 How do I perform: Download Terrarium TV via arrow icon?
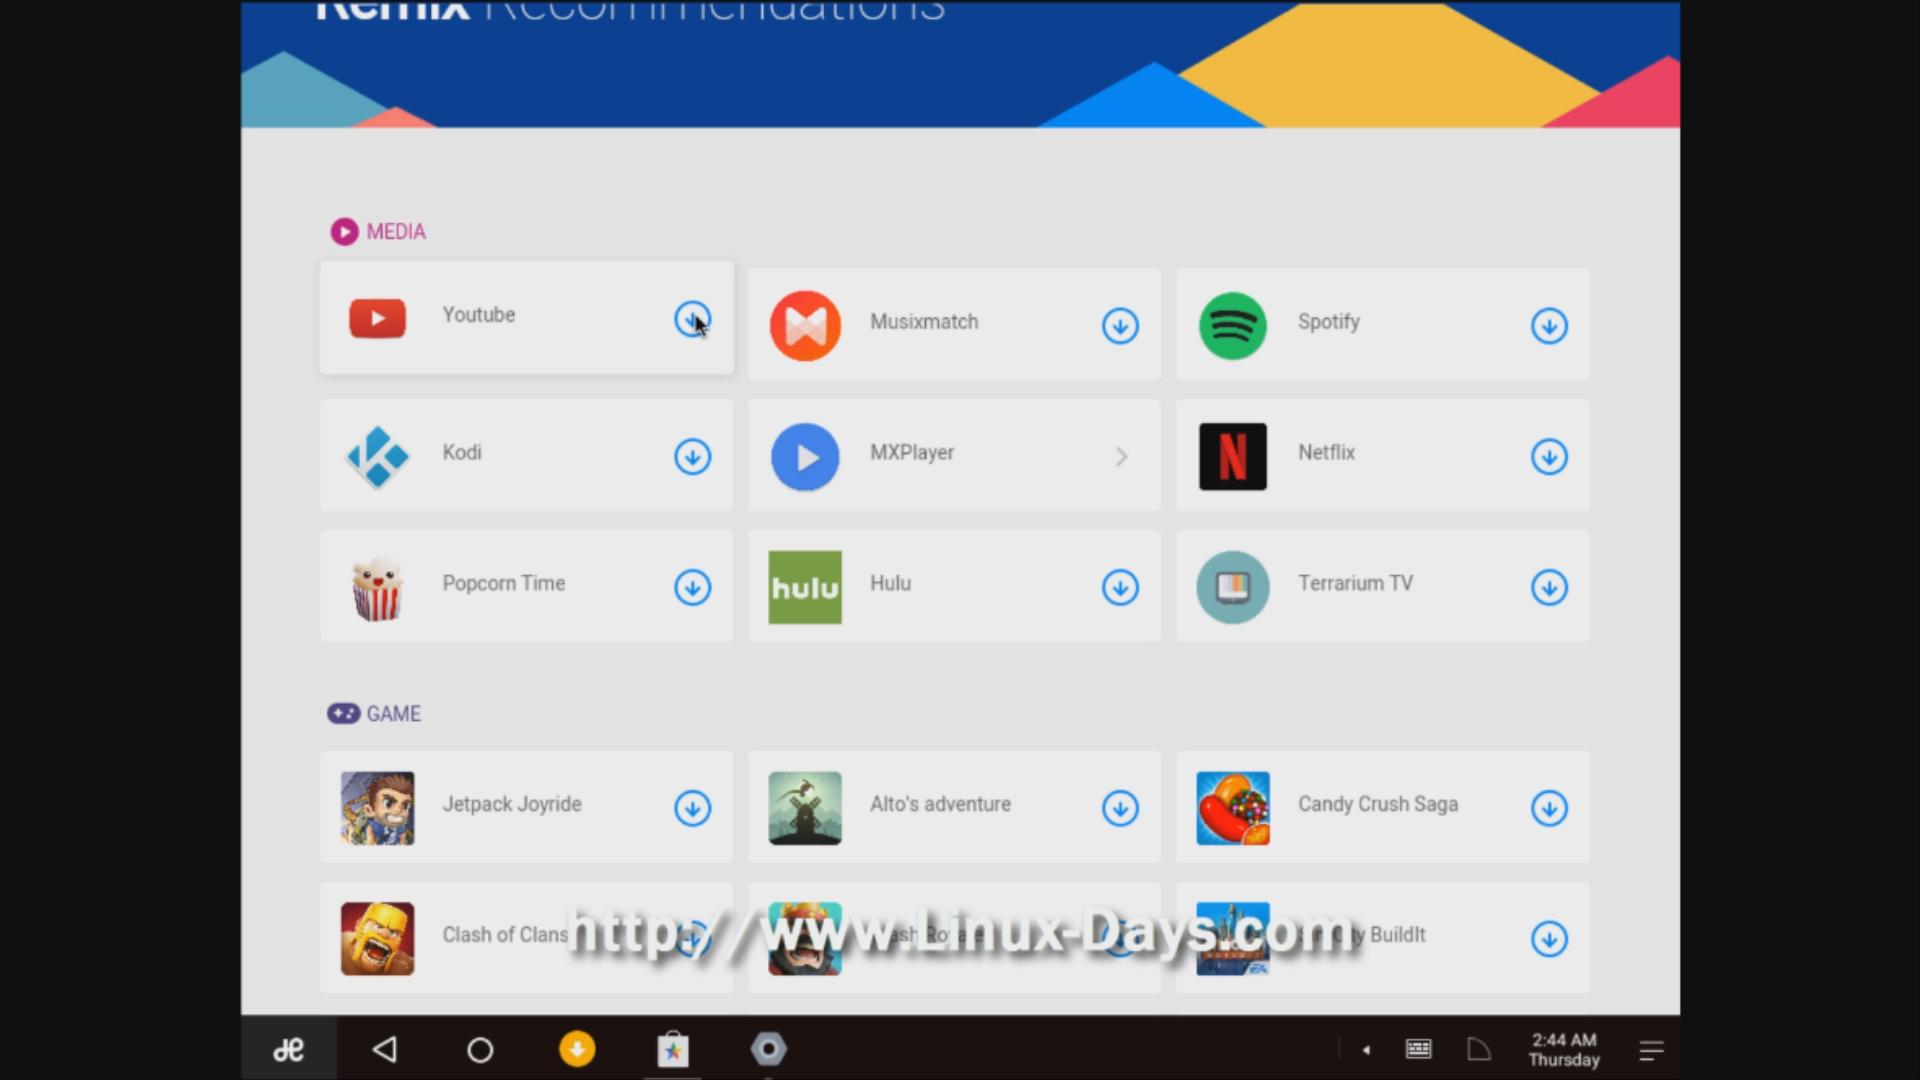1548,588
